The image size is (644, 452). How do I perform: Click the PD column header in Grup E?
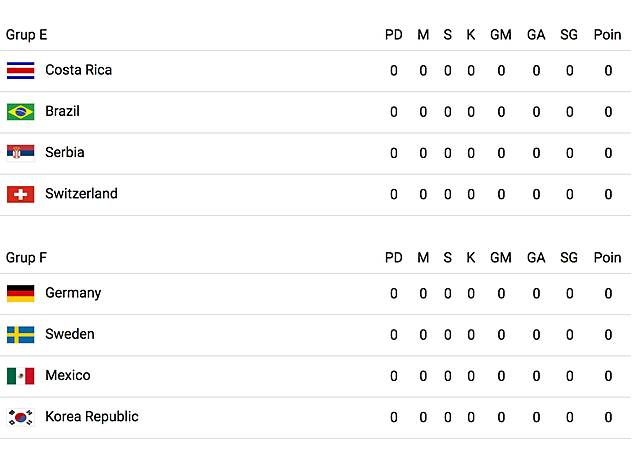pos(393,35)
